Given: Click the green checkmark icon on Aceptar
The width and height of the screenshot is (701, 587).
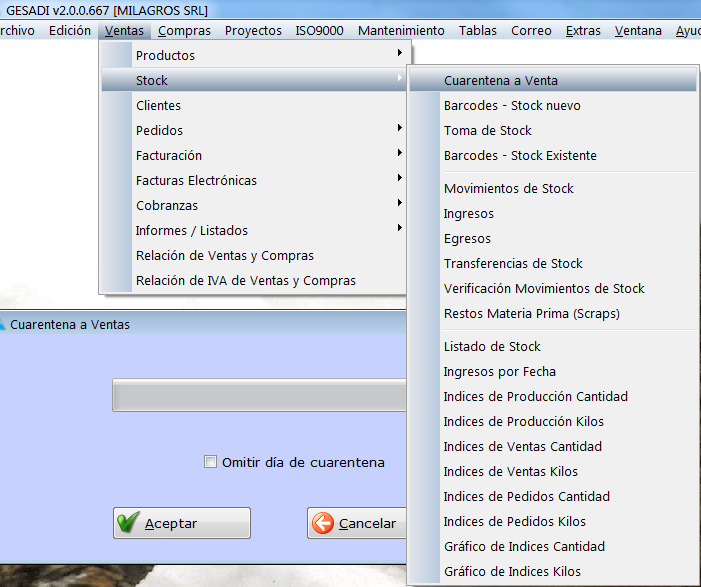Looking at the screenshot, I should [x=128, y=523].
